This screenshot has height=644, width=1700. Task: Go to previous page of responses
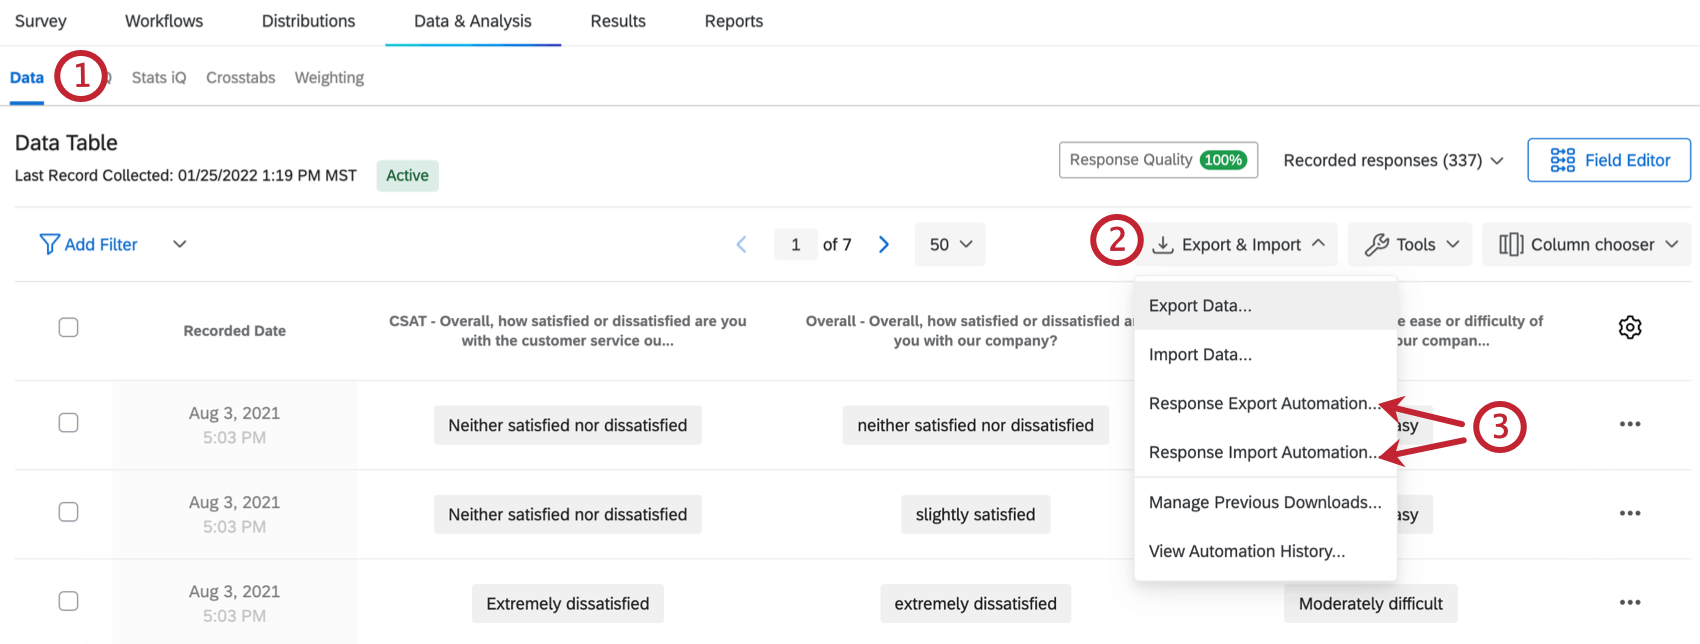pos(742,245)
